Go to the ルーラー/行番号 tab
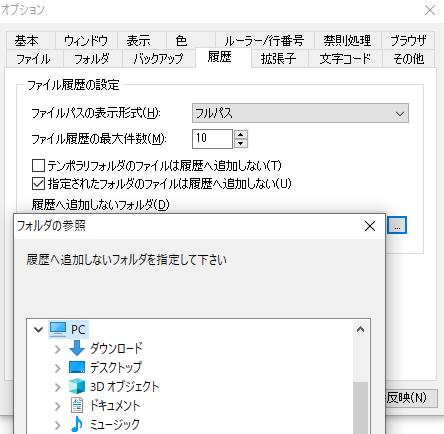444x434 pixels. [x=264, y=41]
